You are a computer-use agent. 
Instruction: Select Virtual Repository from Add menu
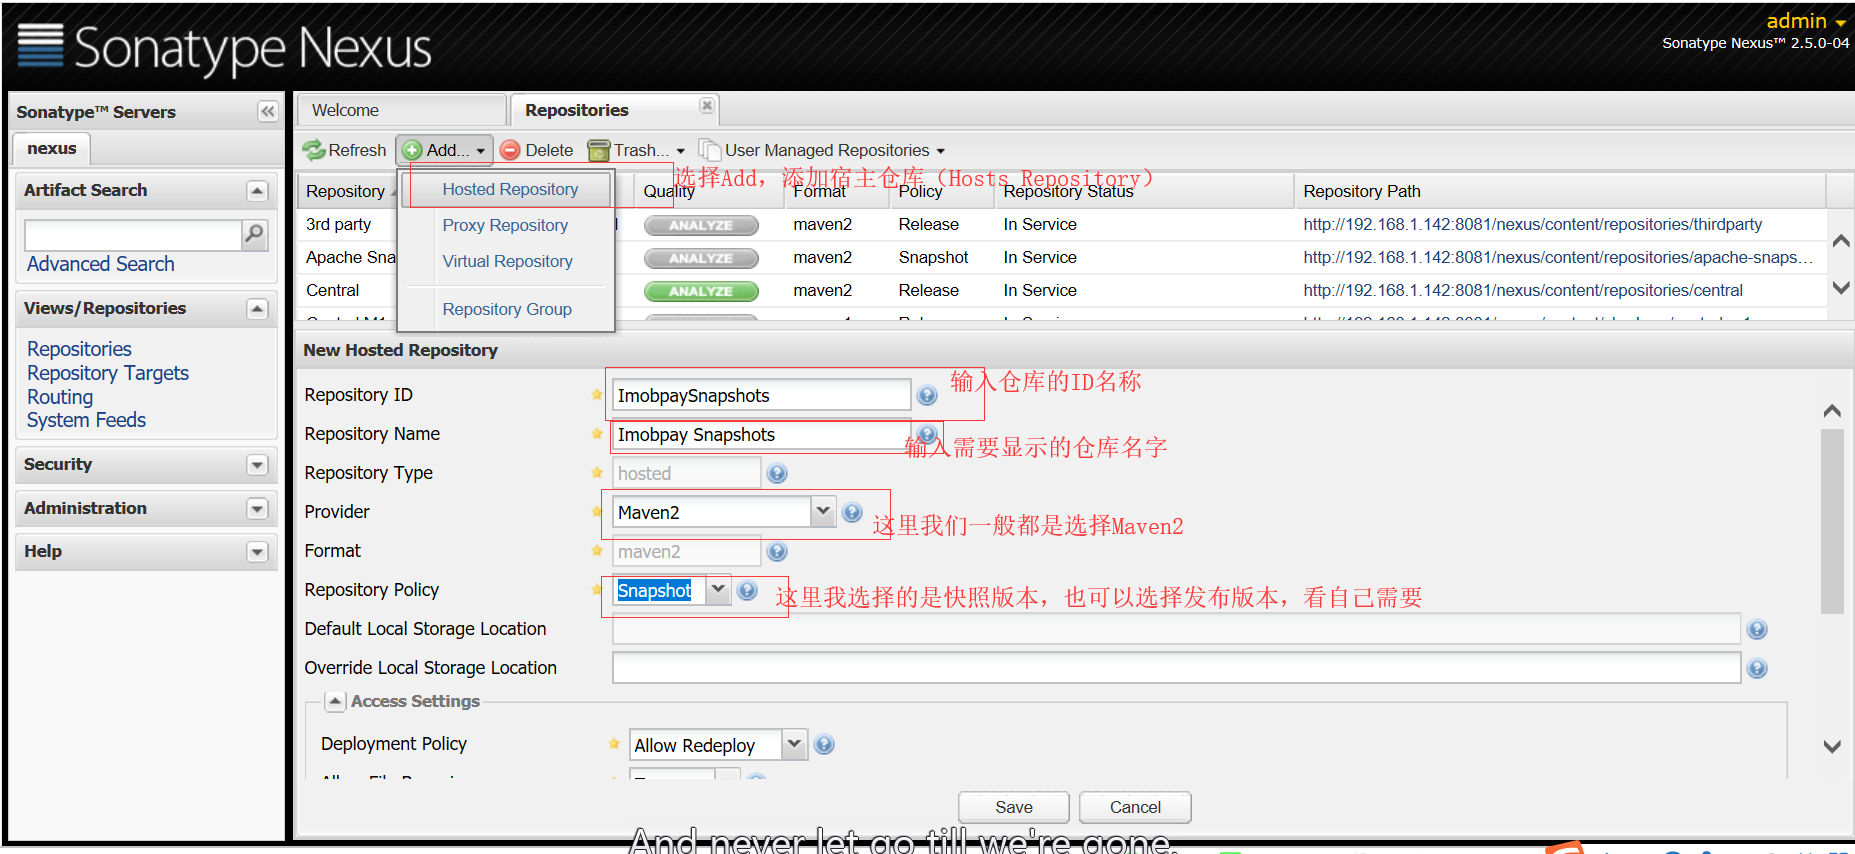pyautogui.click(x=507, y=261)
